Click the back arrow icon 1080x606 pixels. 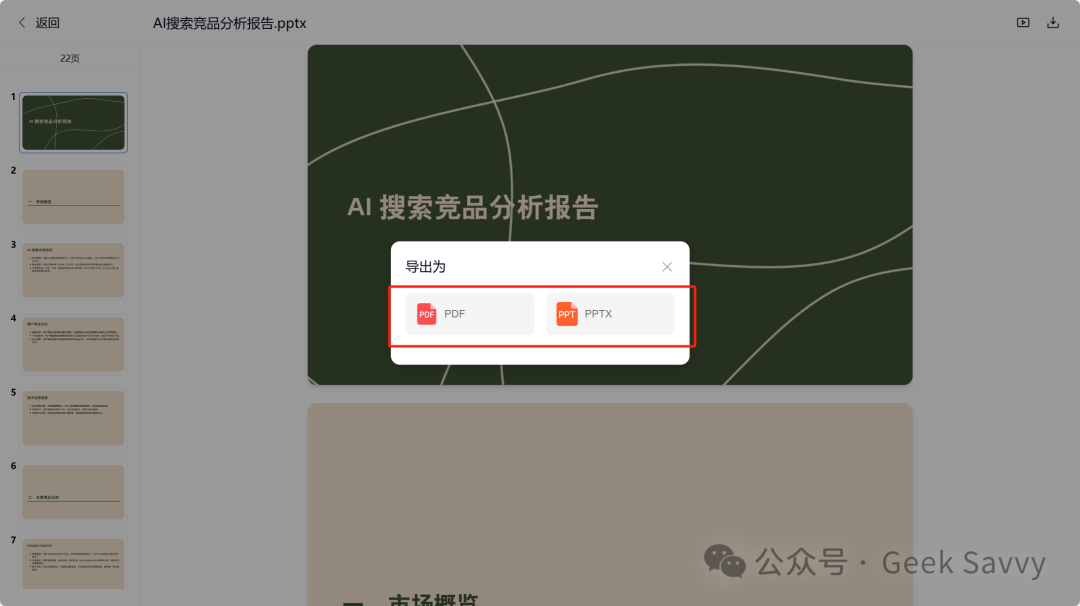point(22,23)
